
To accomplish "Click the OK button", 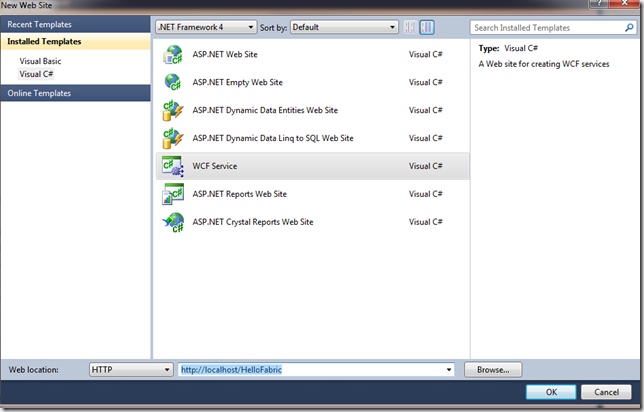I will click(551, 392).
